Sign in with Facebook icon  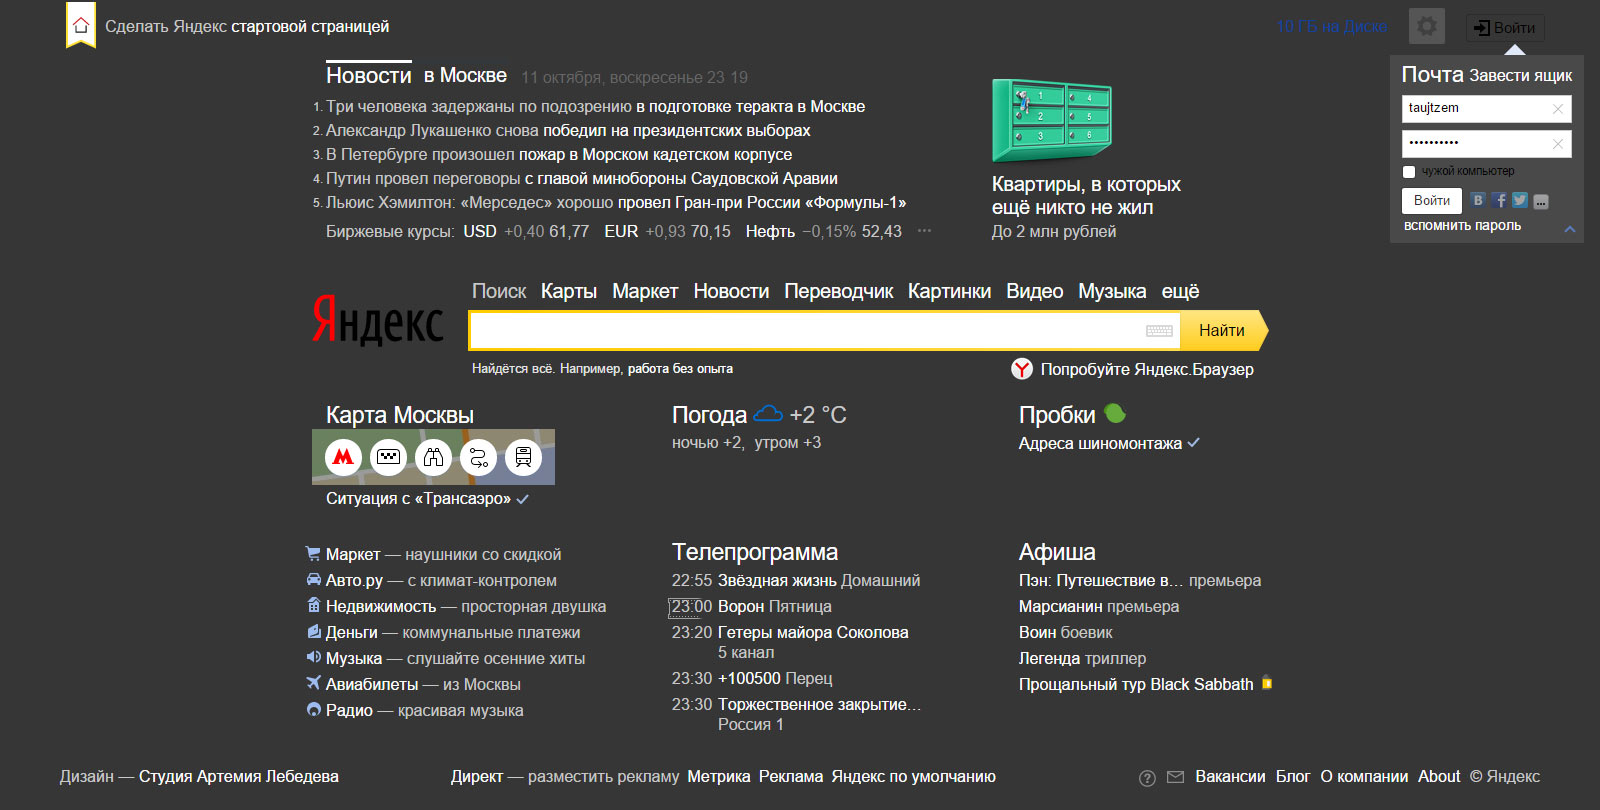[1499, 201]
